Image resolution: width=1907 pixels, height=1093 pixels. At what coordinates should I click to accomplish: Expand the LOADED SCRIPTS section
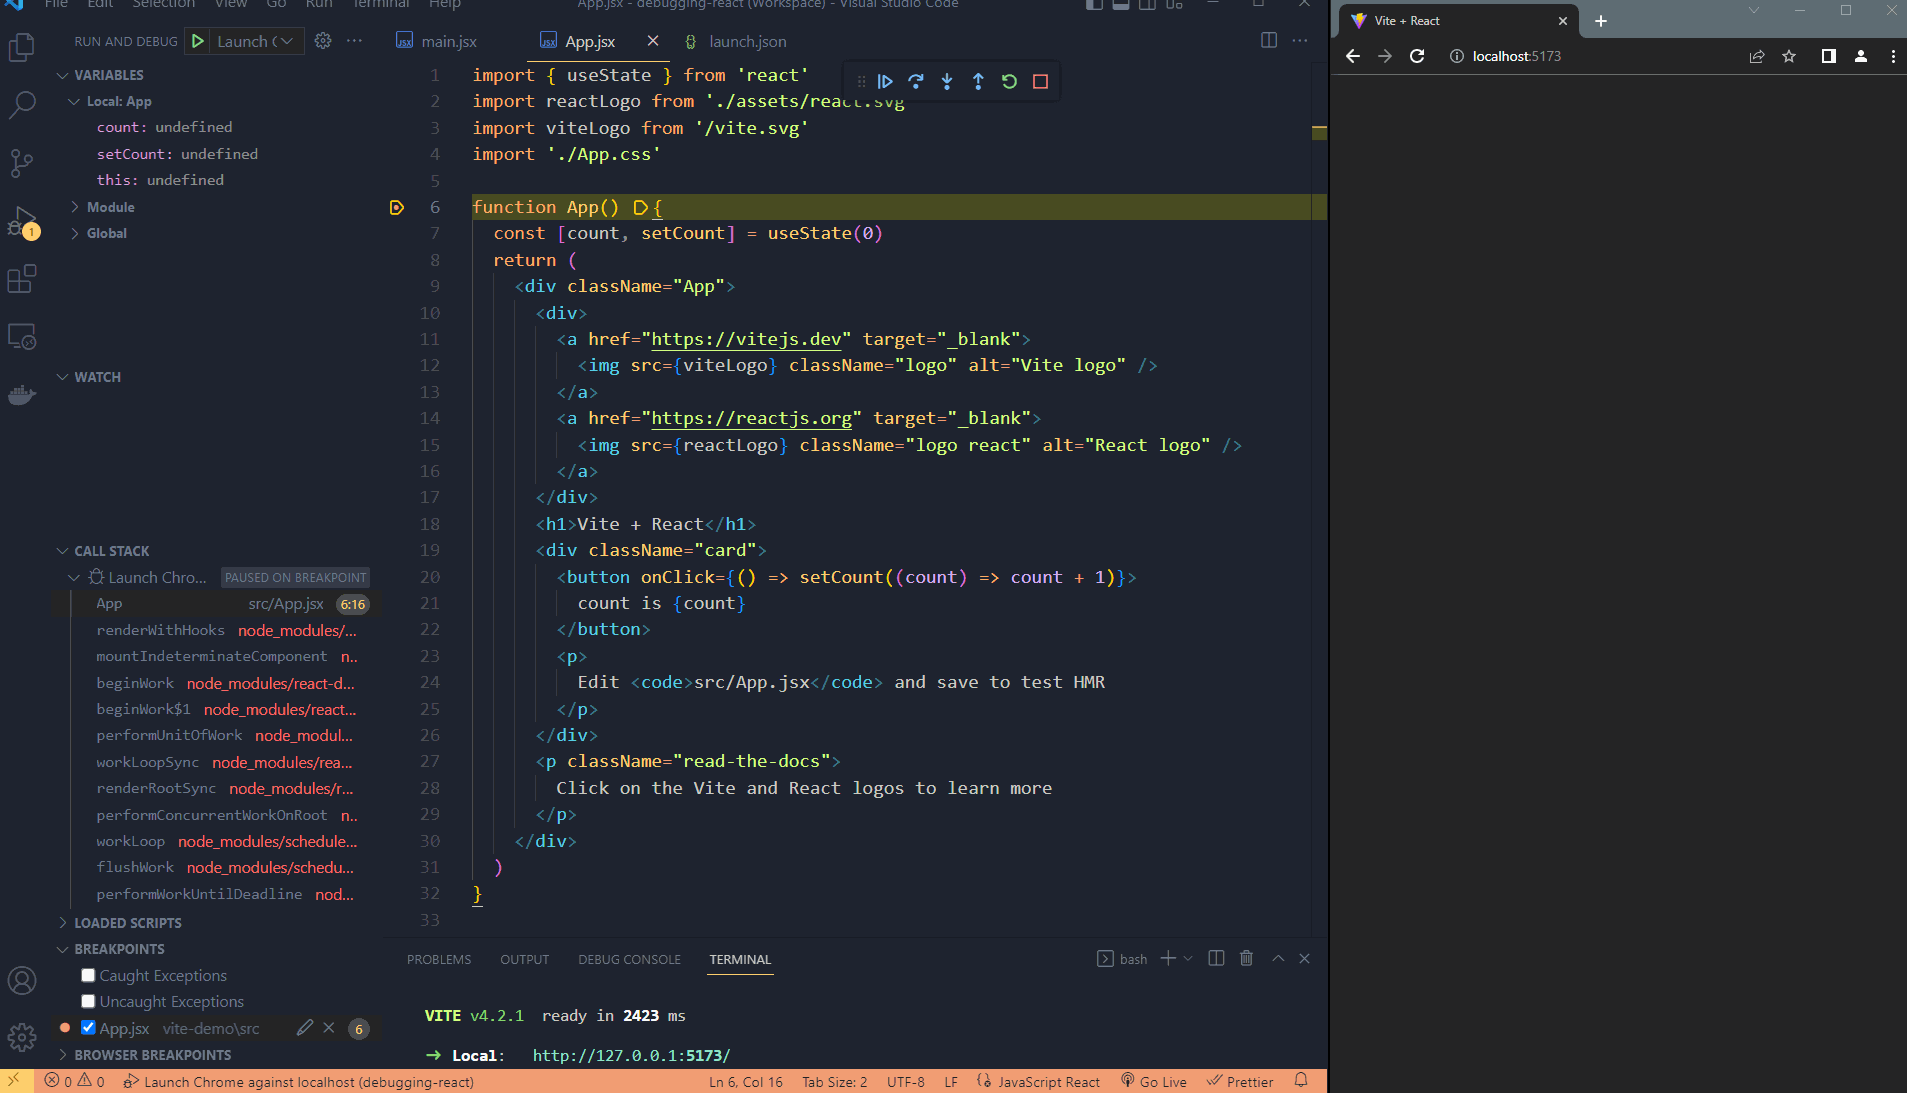(x=127, y=923)
